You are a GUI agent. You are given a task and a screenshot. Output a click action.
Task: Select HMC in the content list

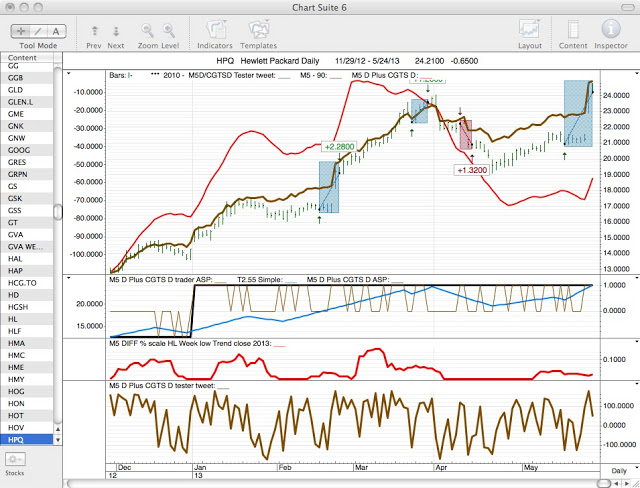[27, 355]
